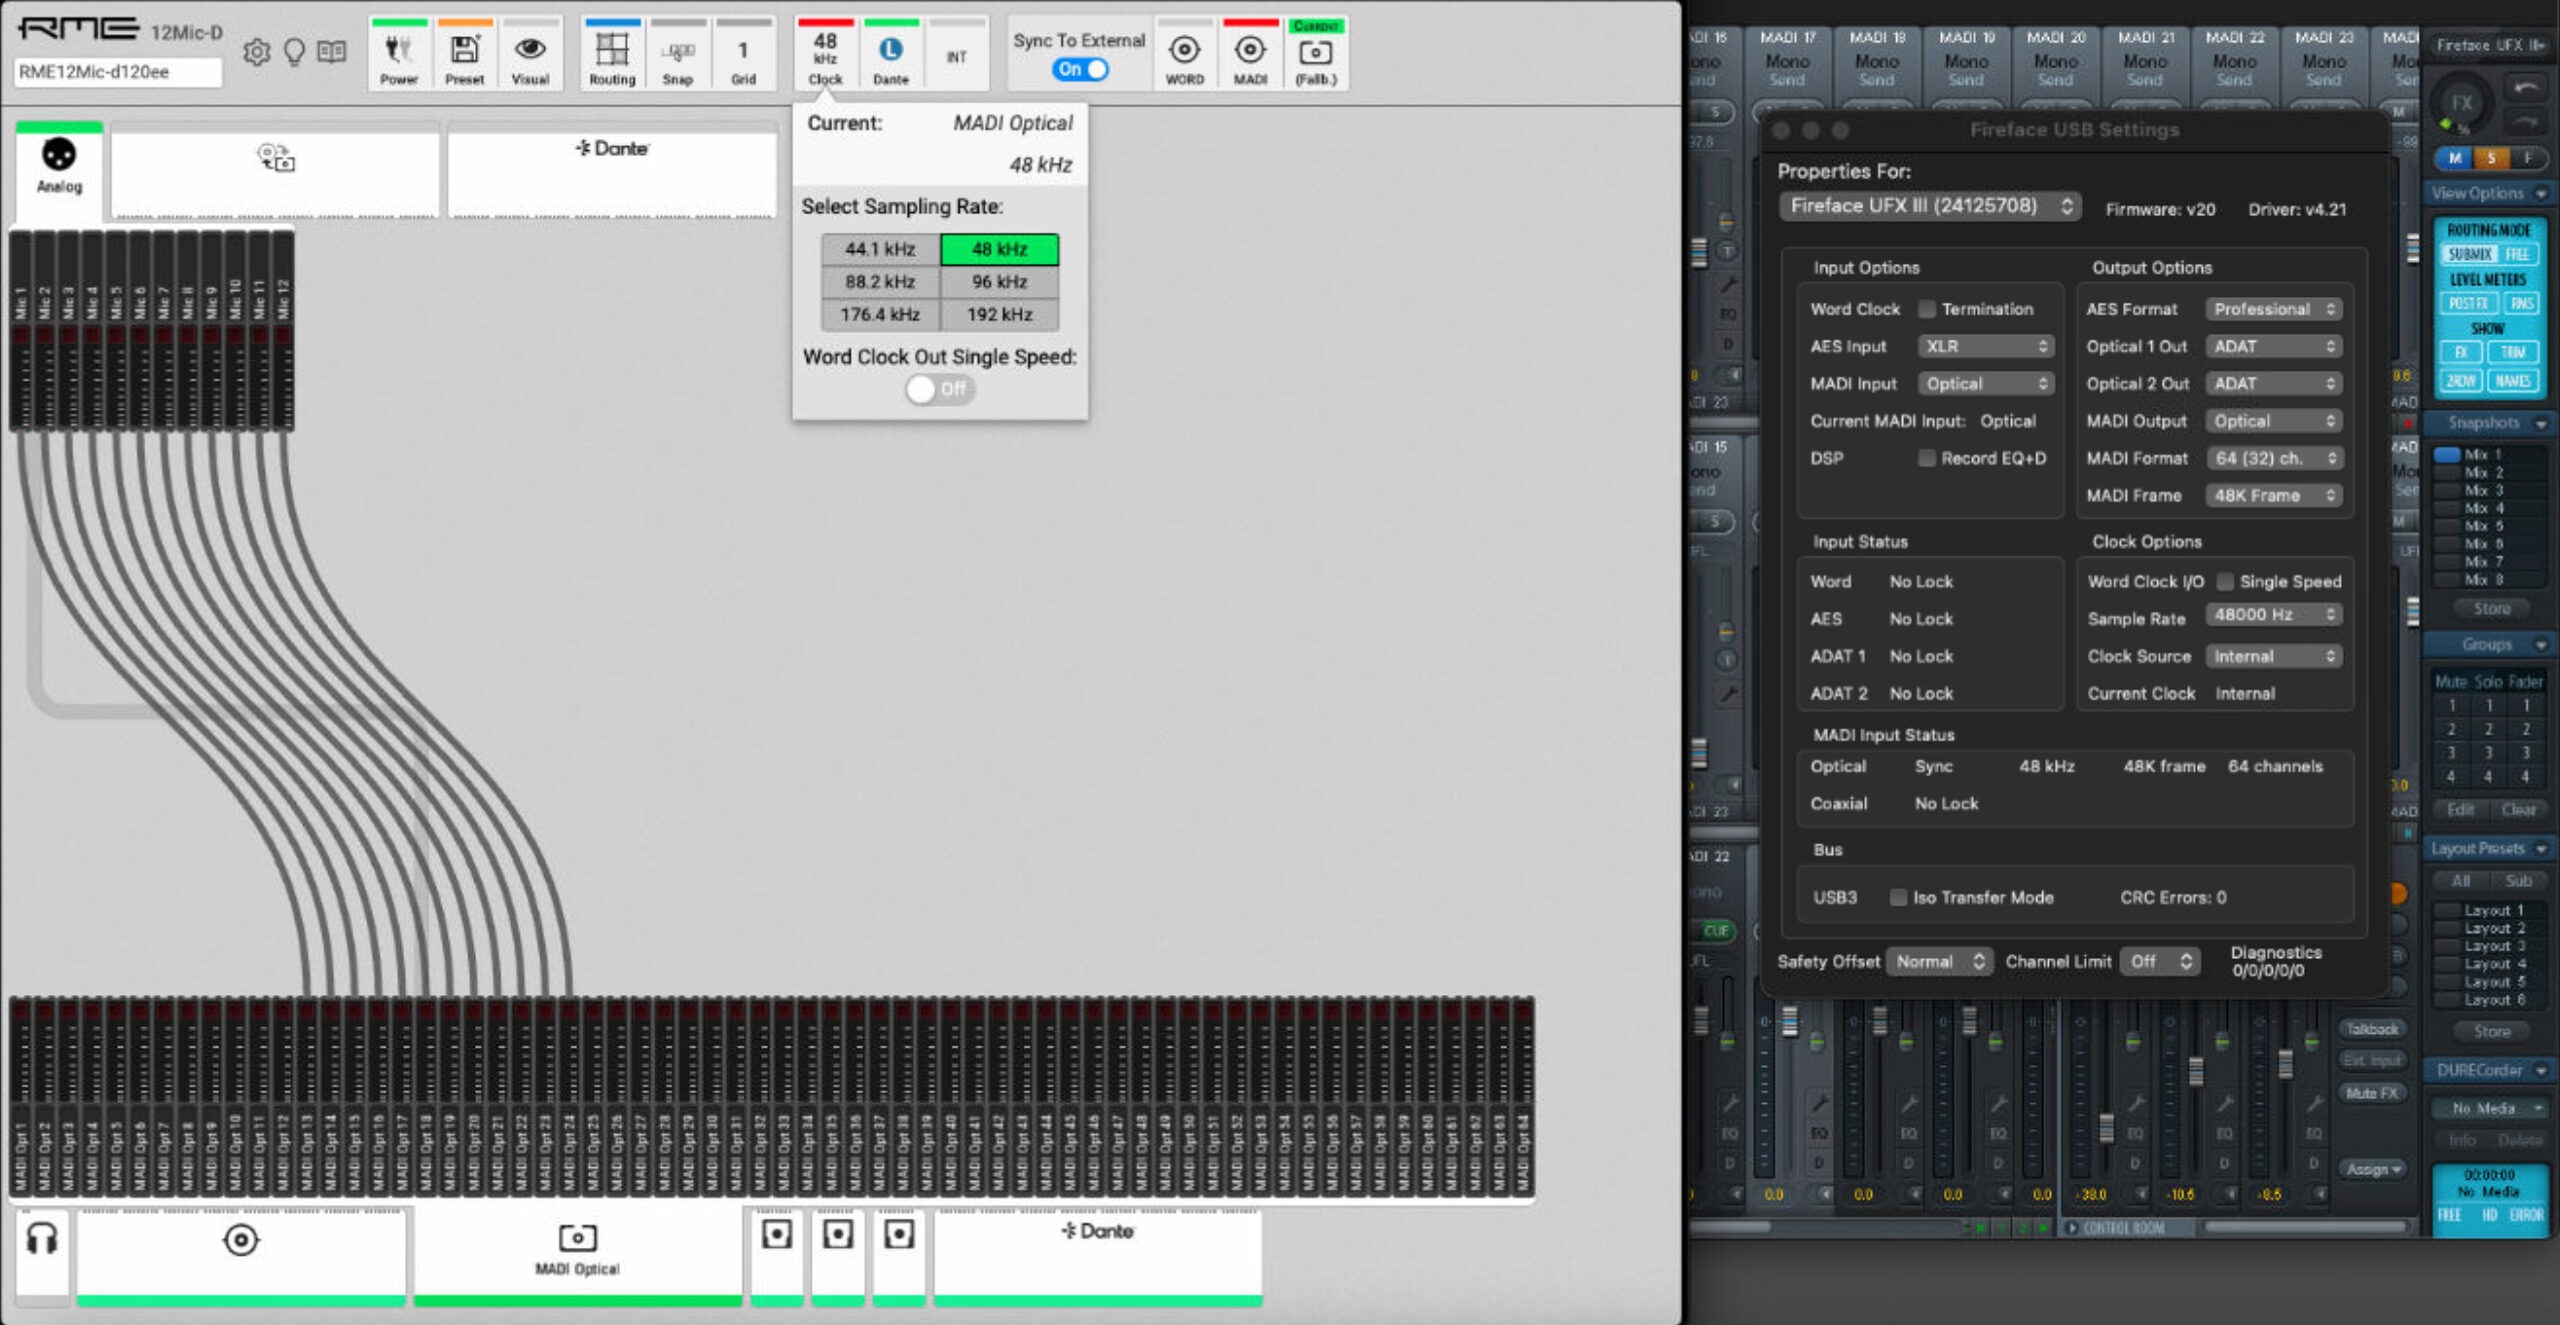
Task: Open the AES Input XLR dropdown
Action: click(1985, 346)
